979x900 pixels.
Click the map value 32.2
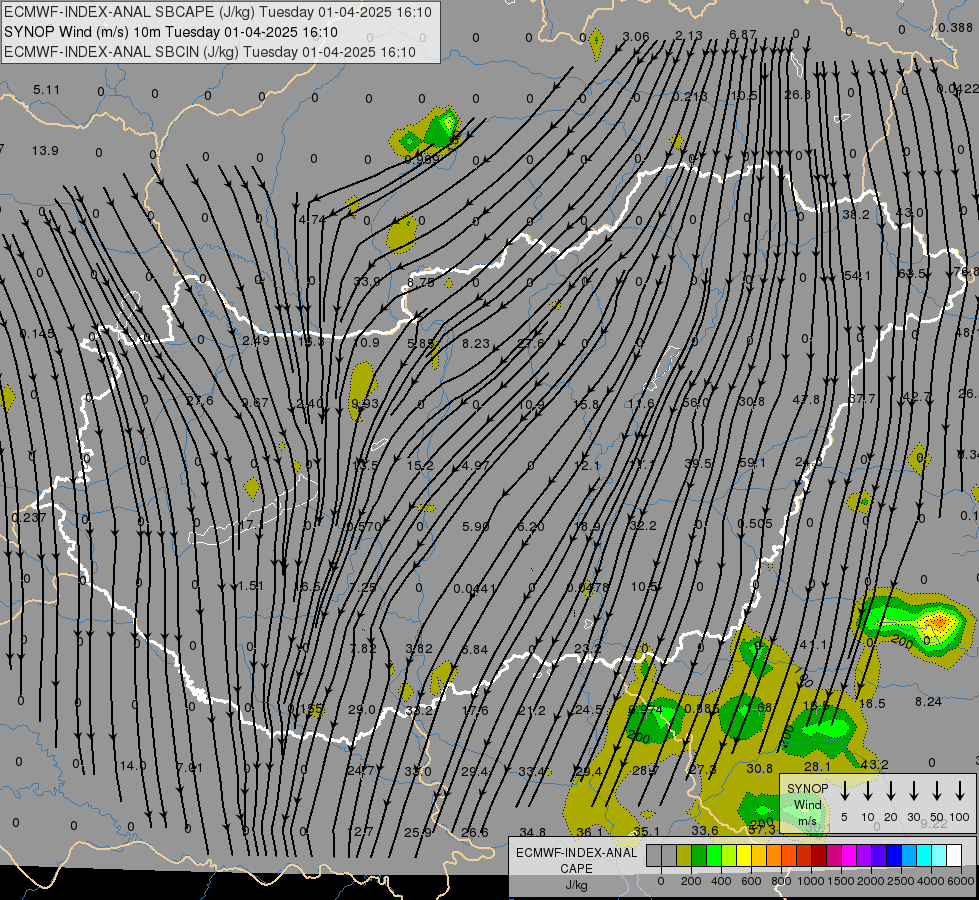point(643,526)
